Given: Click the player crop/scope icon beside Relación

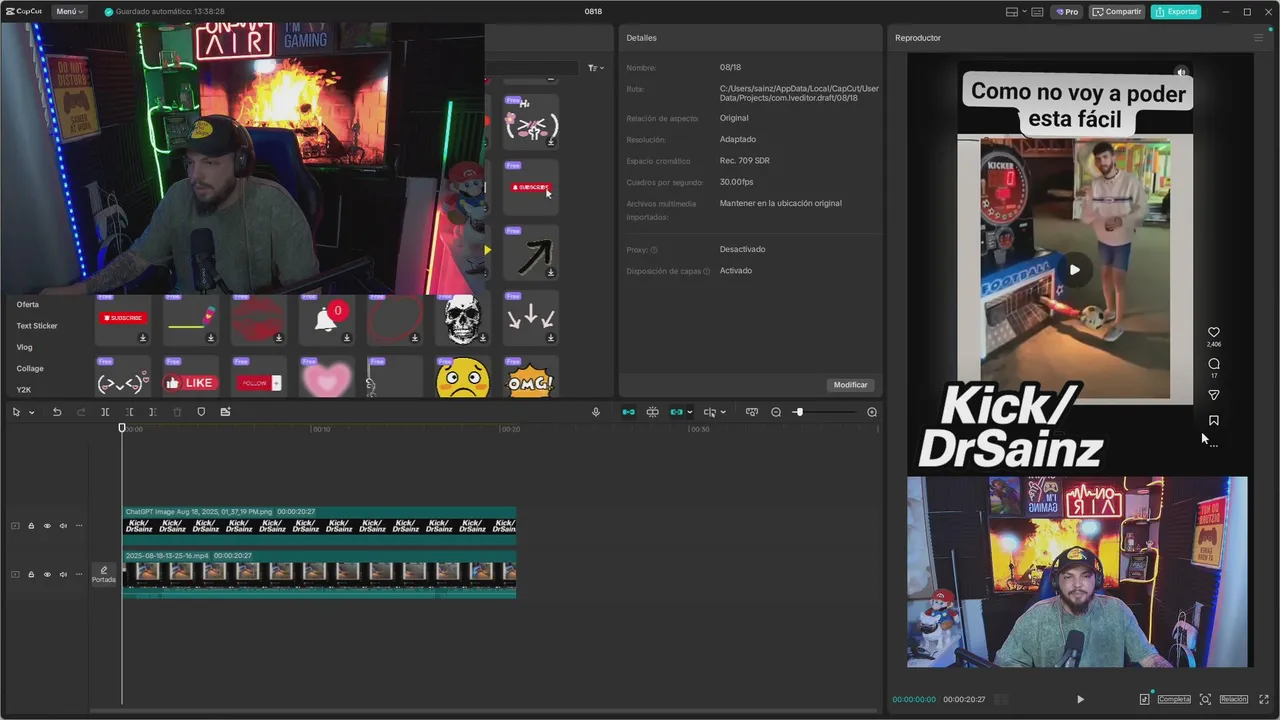Looking at the screenshot, I should pos(1205,699).
